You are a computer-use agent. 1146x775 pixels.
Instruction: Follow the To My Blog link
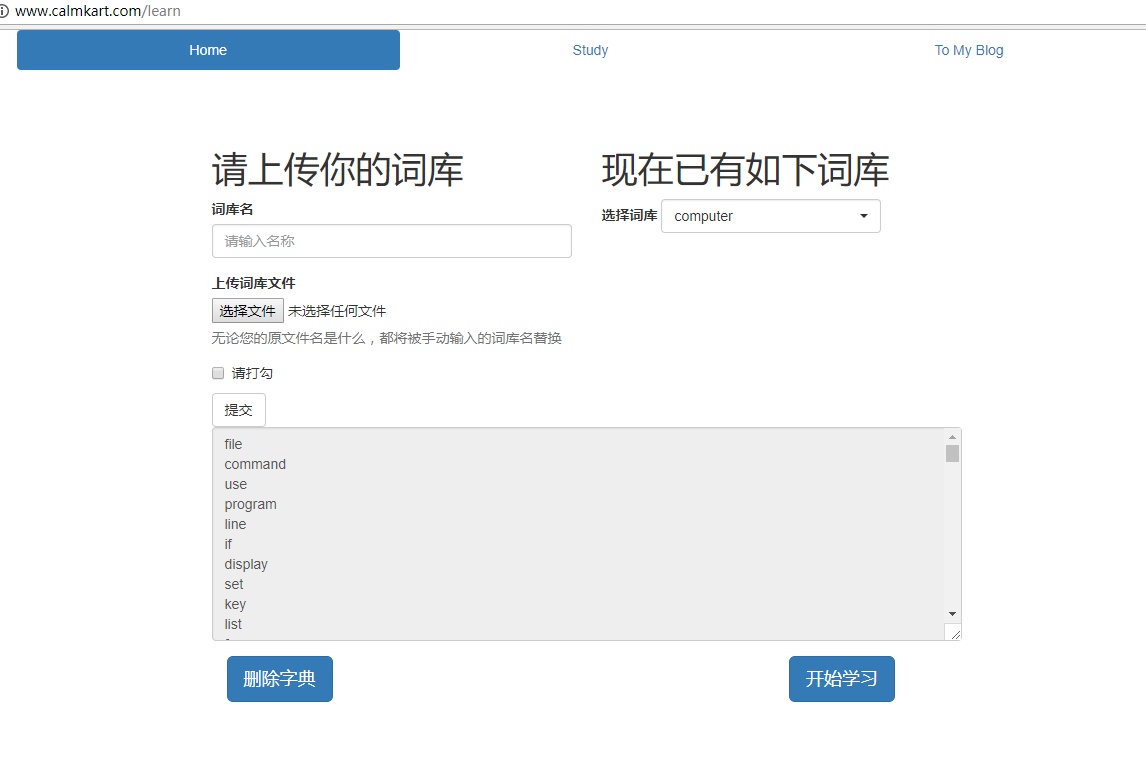(968, 50)
